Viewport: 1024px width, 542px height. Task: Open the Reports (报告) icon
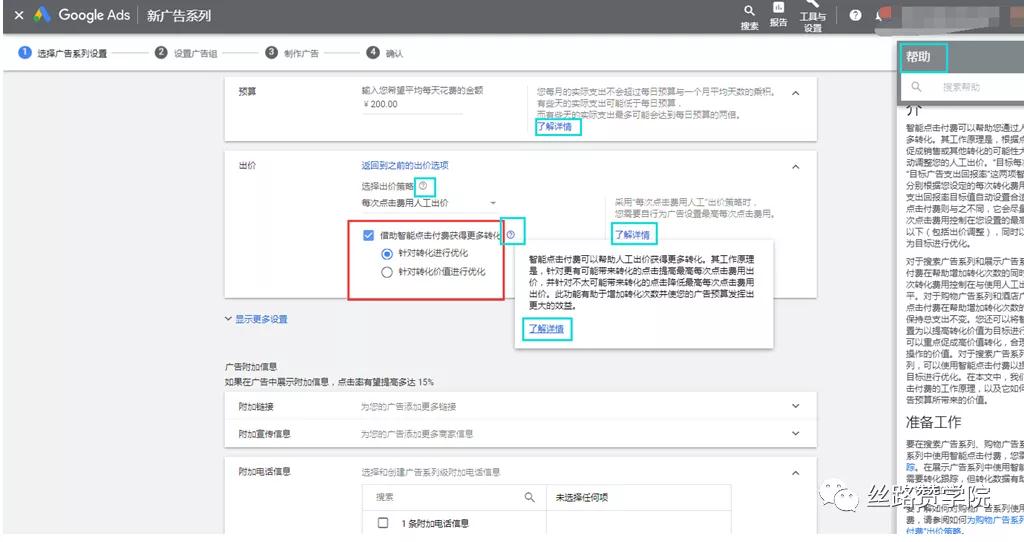coord(778,7)
